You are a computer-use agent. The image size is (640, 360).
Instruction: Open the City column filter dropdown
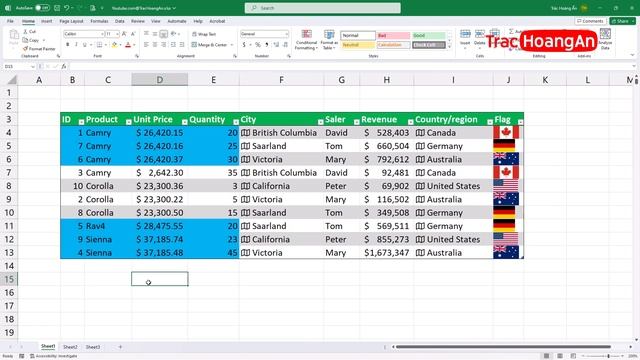click(320, 122)
